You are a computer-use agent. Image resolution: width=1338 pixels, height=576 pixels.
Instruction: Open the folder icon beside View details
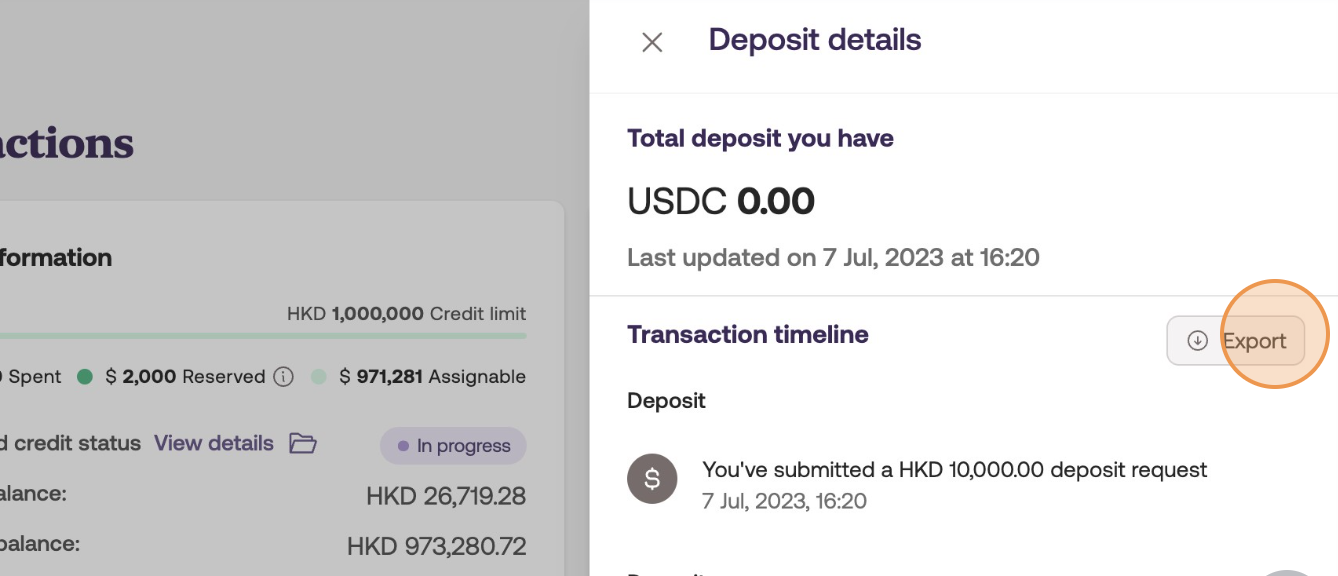pyautogui.click(x=303, y=443)
